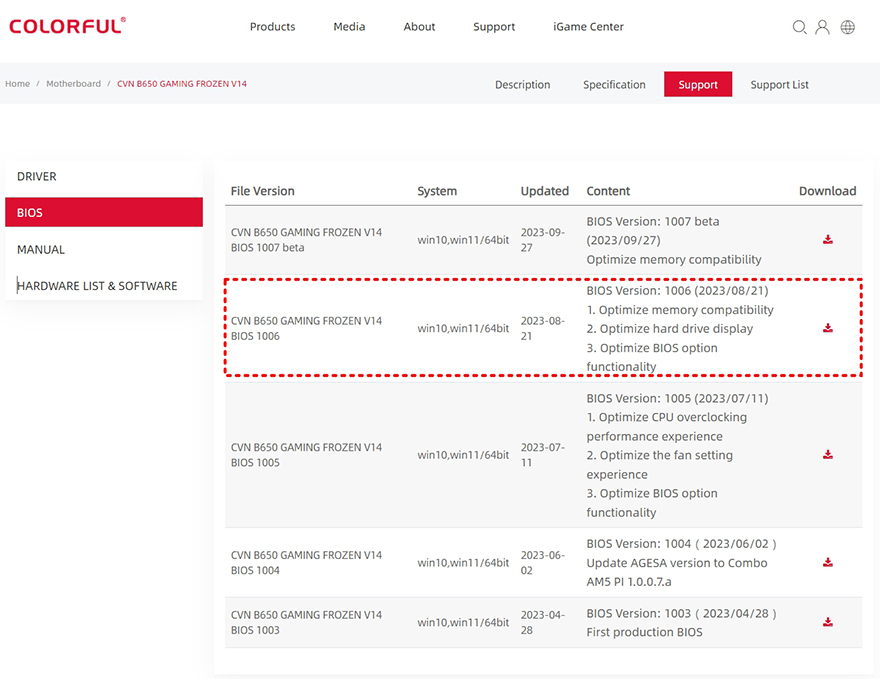Click the 2023-06-02 date cell

pyautogui.click(x=543, y=562)
